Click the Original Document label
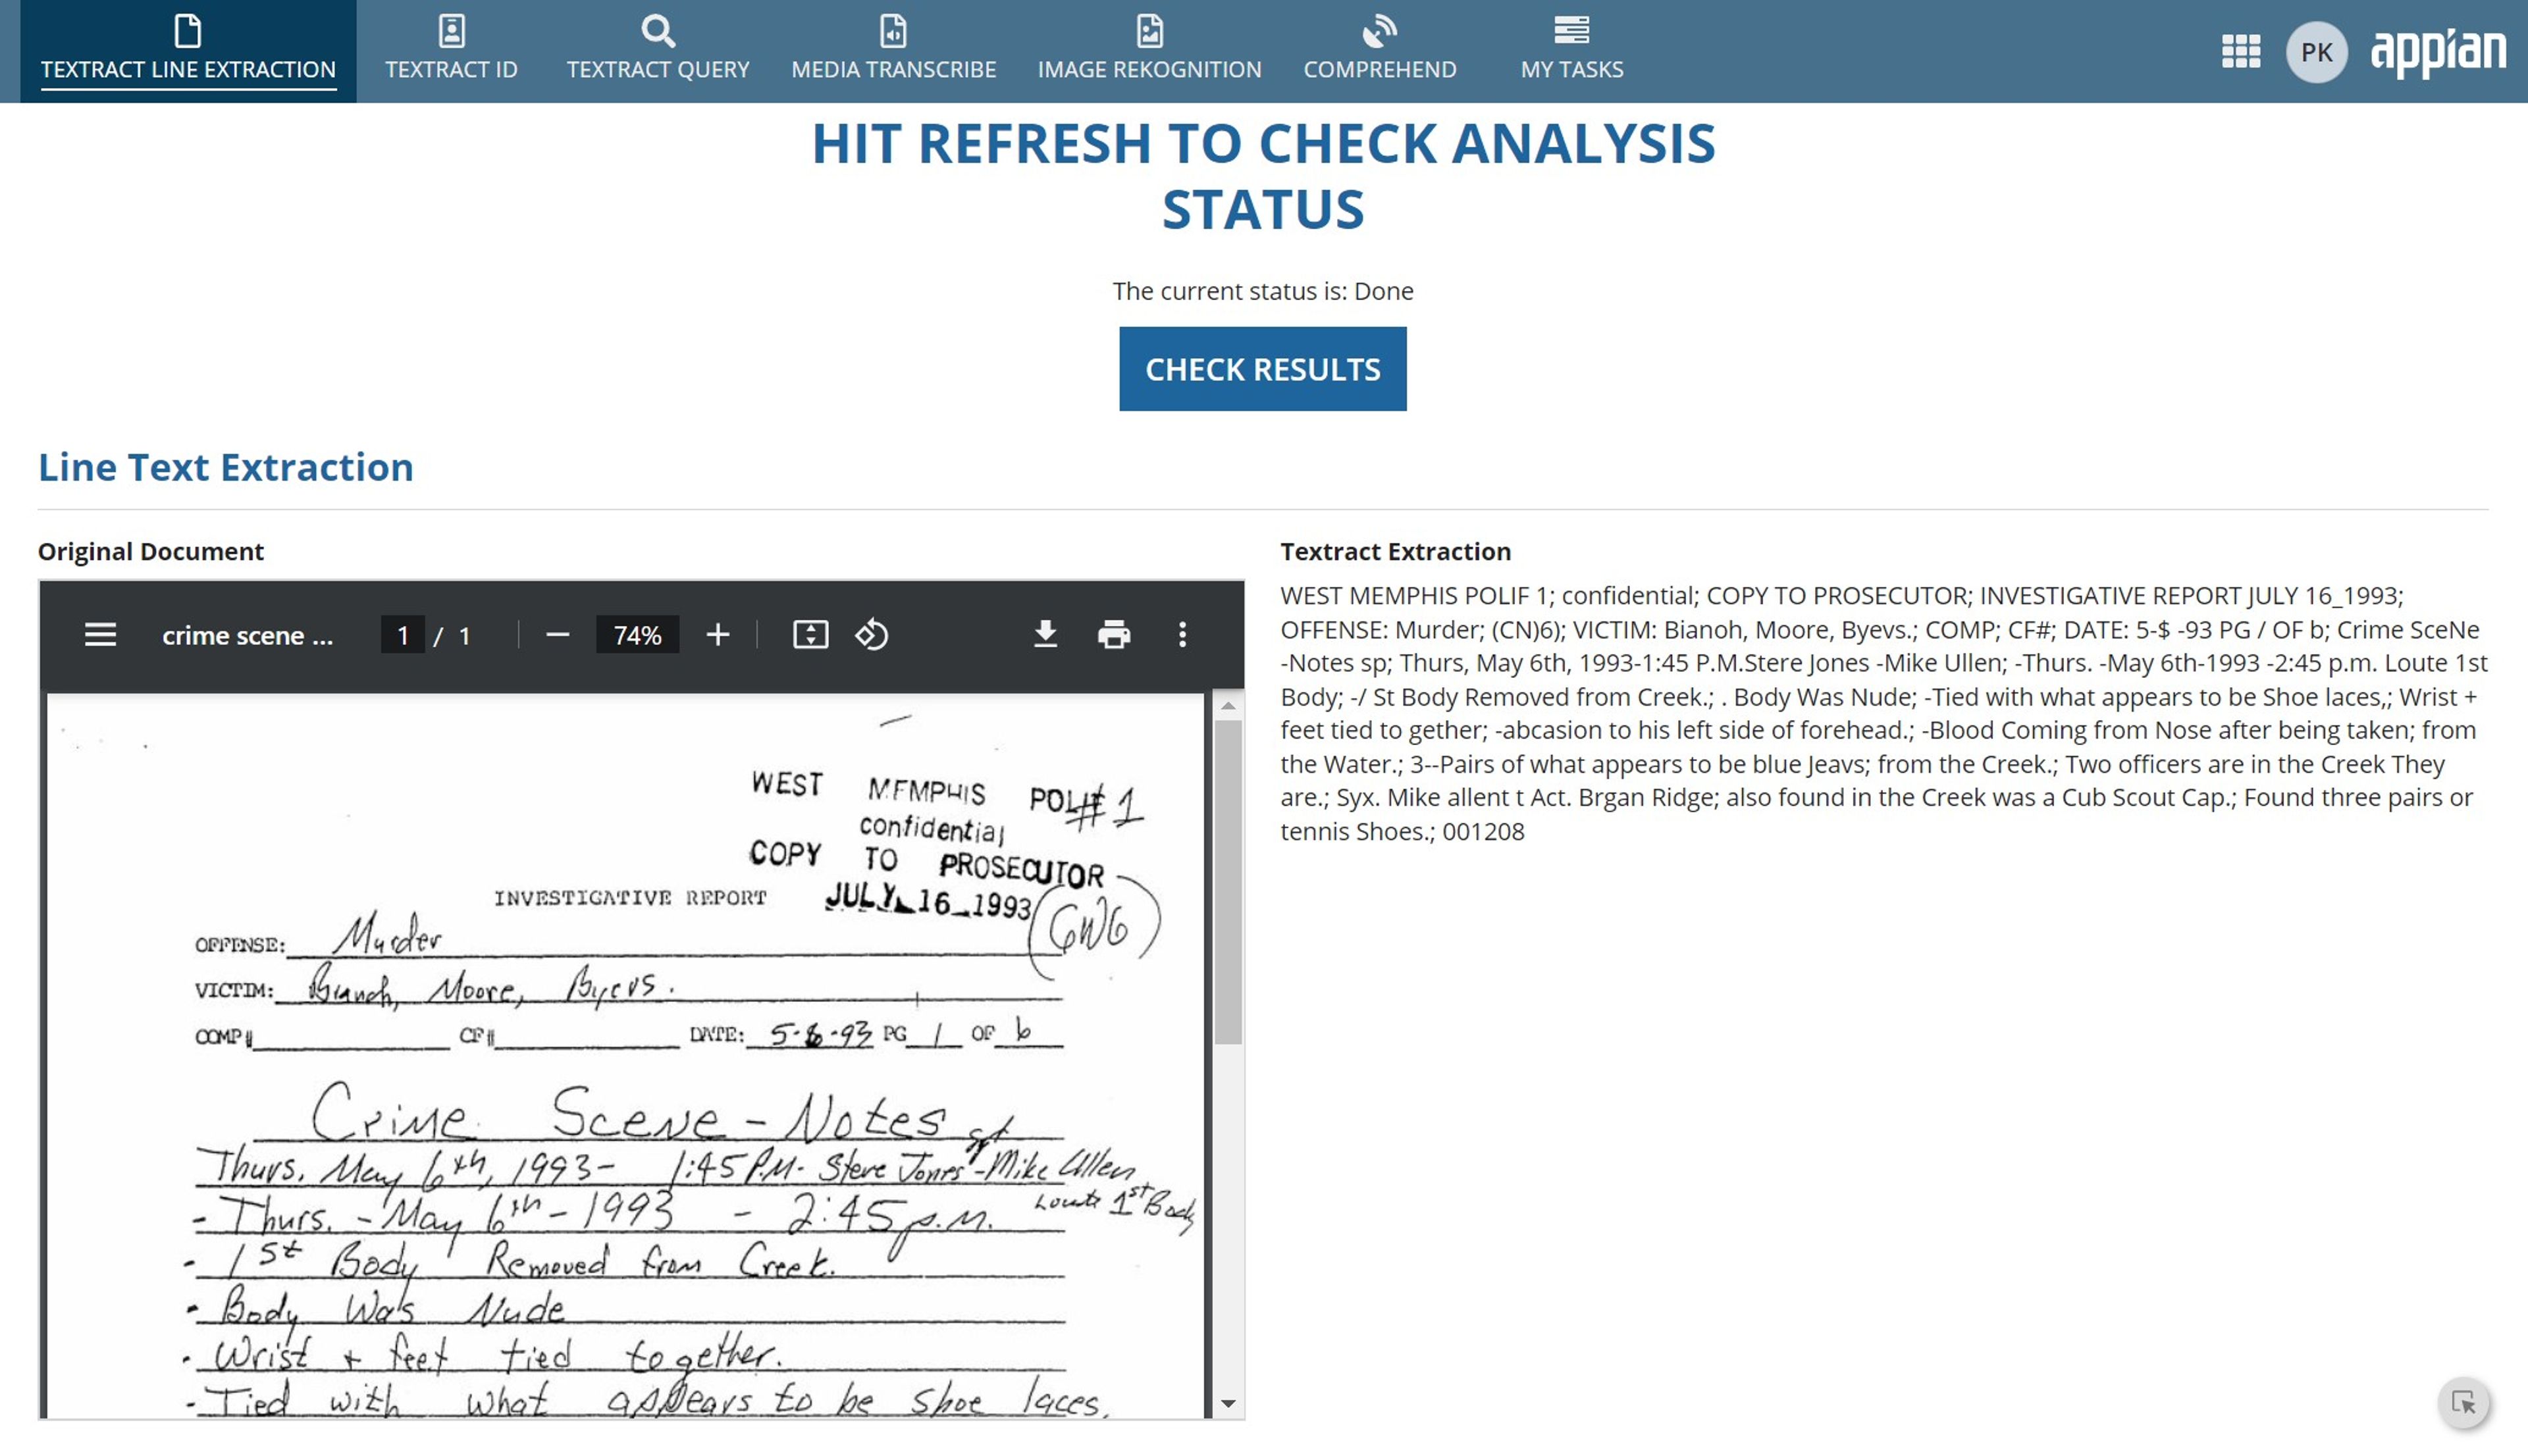This screenshot has height=1456, width=2528. [151, 551]
